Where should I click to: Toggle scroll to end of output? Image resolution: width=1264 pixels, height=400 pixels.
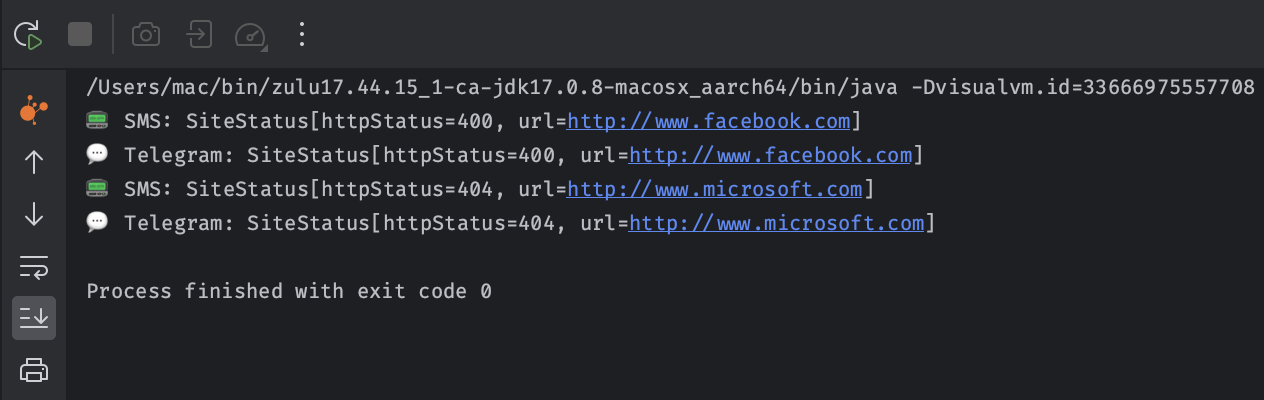click(x=34, y=318)
